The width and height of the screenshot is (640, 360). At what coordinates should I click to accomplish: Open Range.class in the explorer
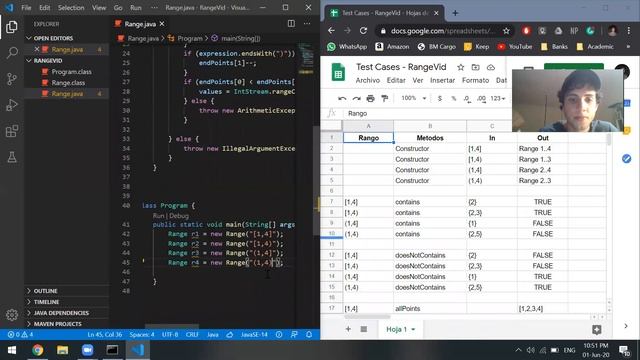pos(67,83)
